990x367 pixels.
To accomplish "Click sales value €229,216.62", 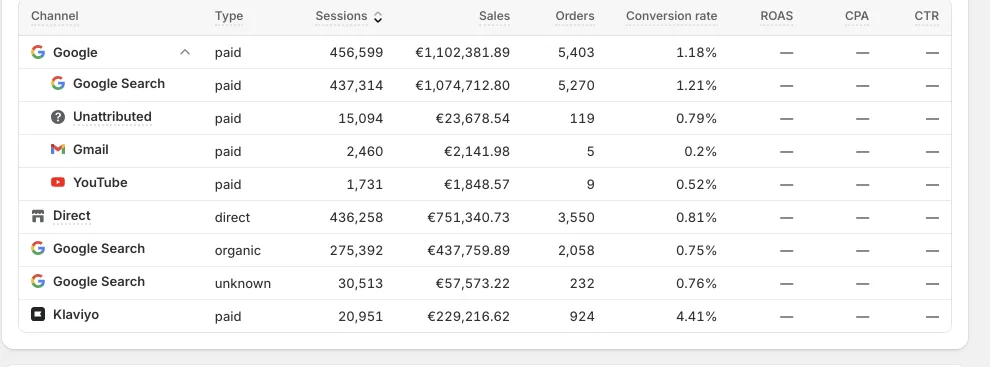I will tap(468, 316).
